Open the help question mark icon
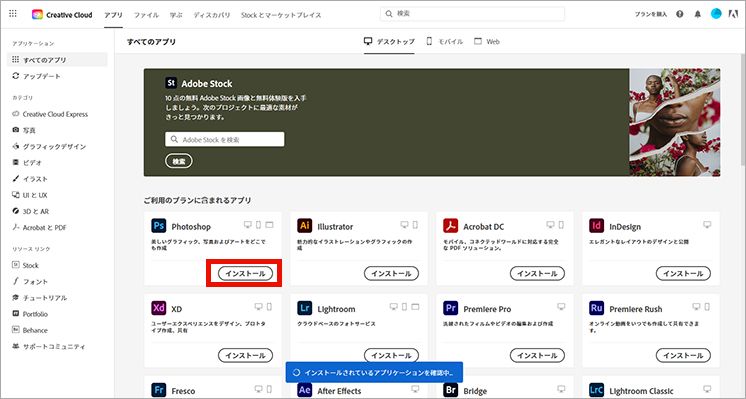Viewport: 746px width, 399px height. point(680,14)
